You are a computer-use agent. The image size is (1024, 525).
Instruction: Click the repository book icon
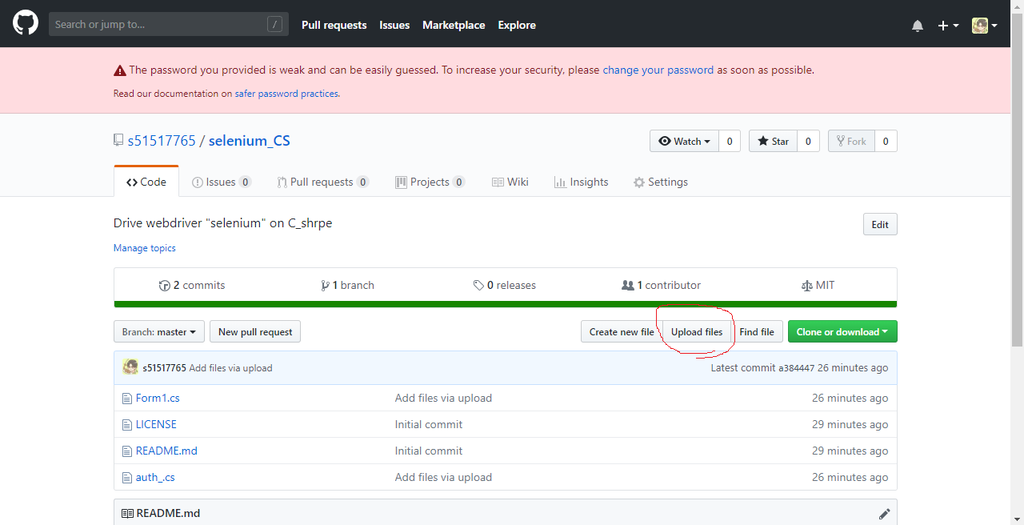tap(118, 140)
